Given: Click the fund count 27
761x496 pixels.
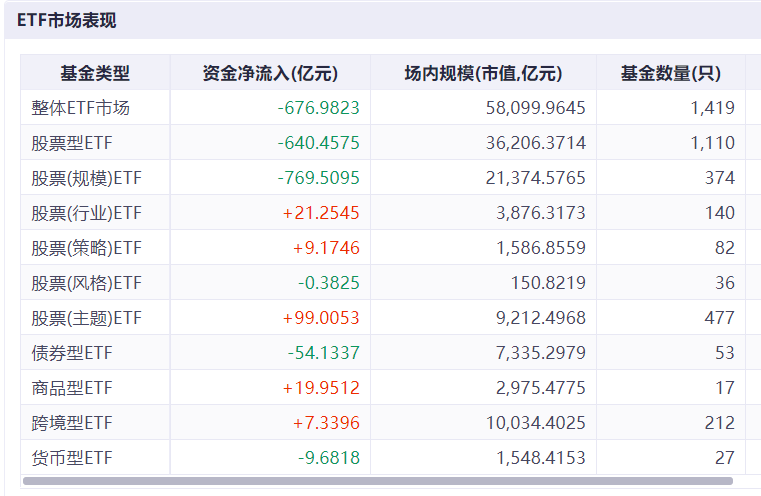Looking at the screenshot, I should click(725, 458).
